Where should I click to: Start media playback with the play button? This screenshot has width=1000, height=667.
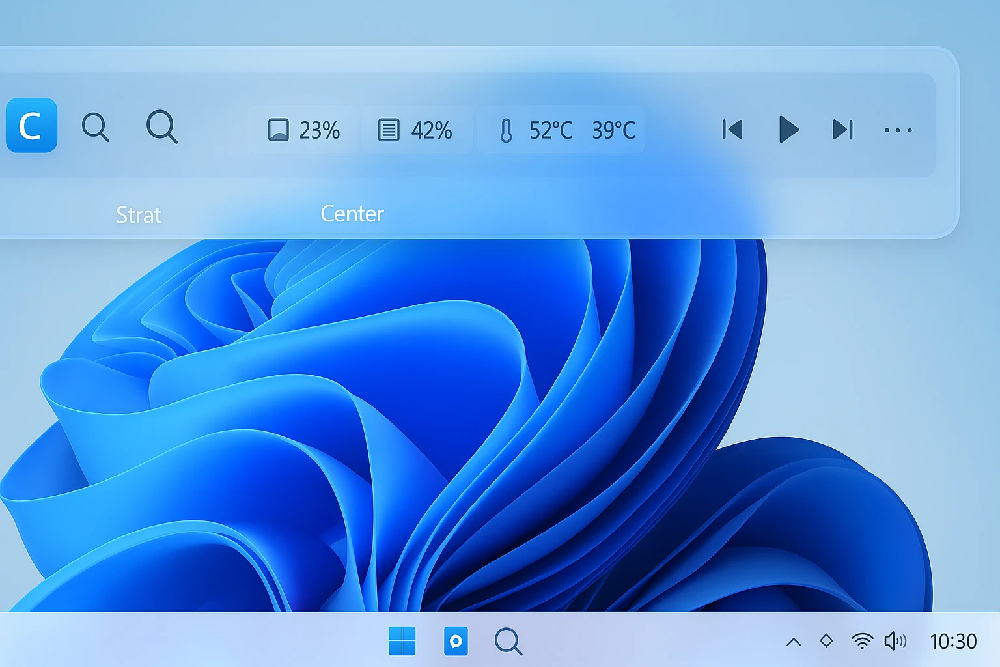click(788, 129)
